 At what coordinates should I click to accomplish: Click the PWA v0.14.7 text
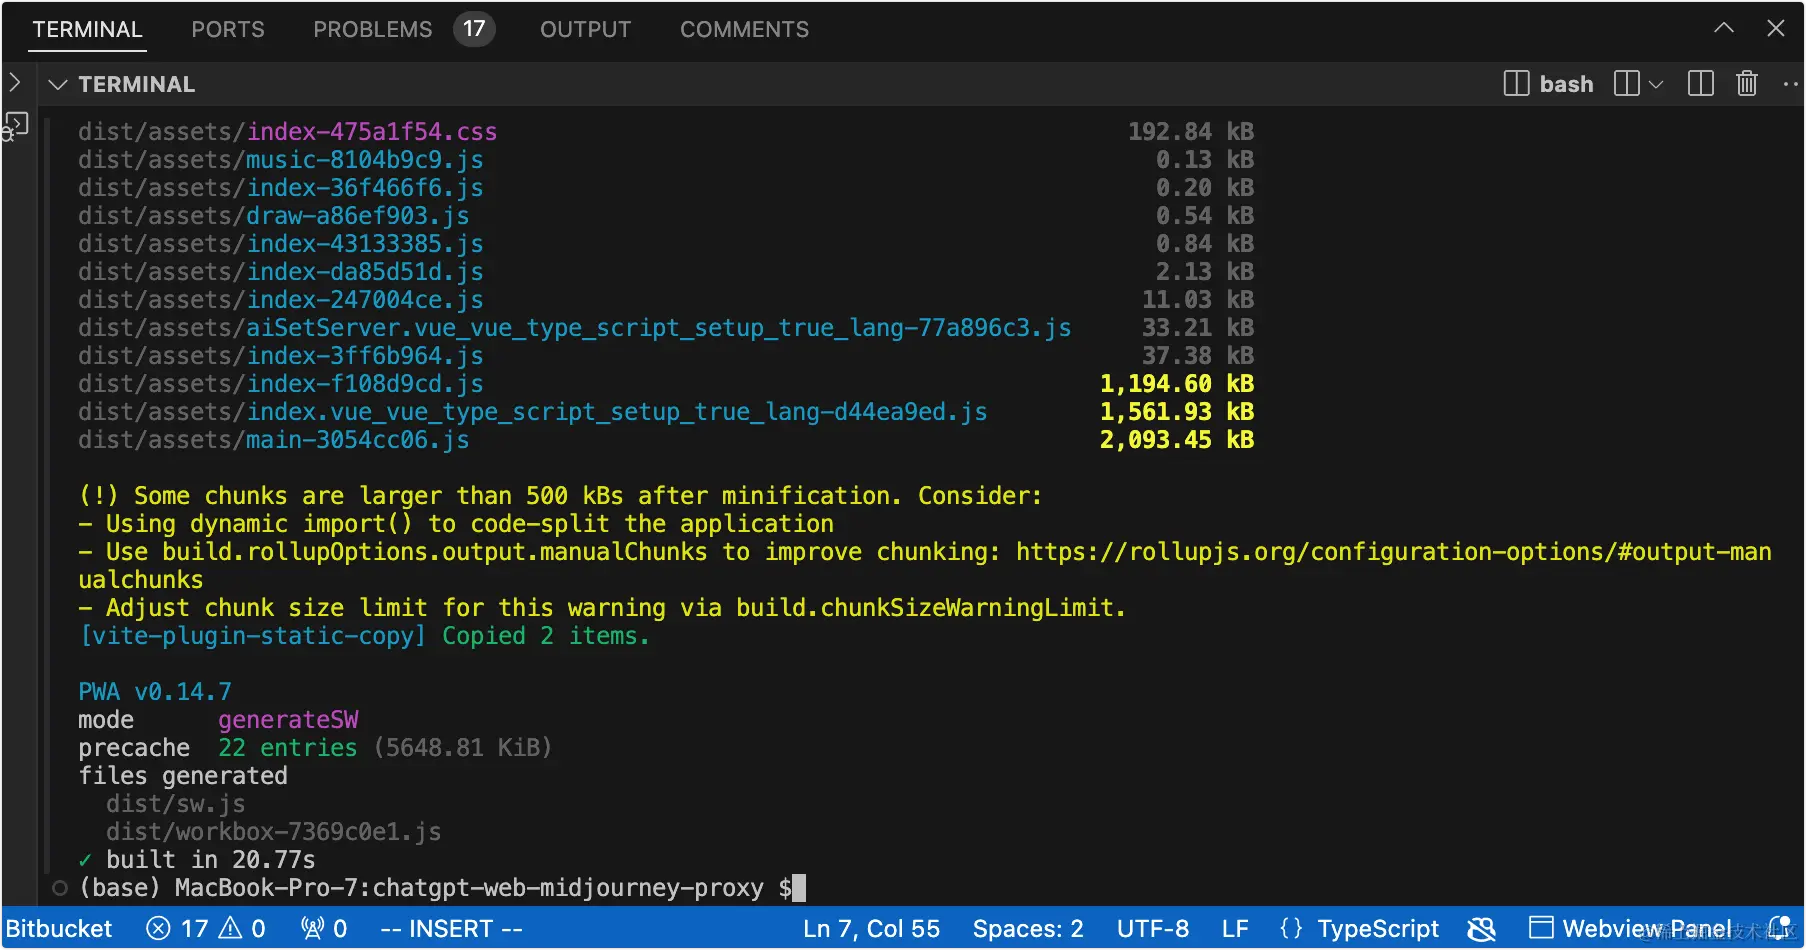point(154,692)
